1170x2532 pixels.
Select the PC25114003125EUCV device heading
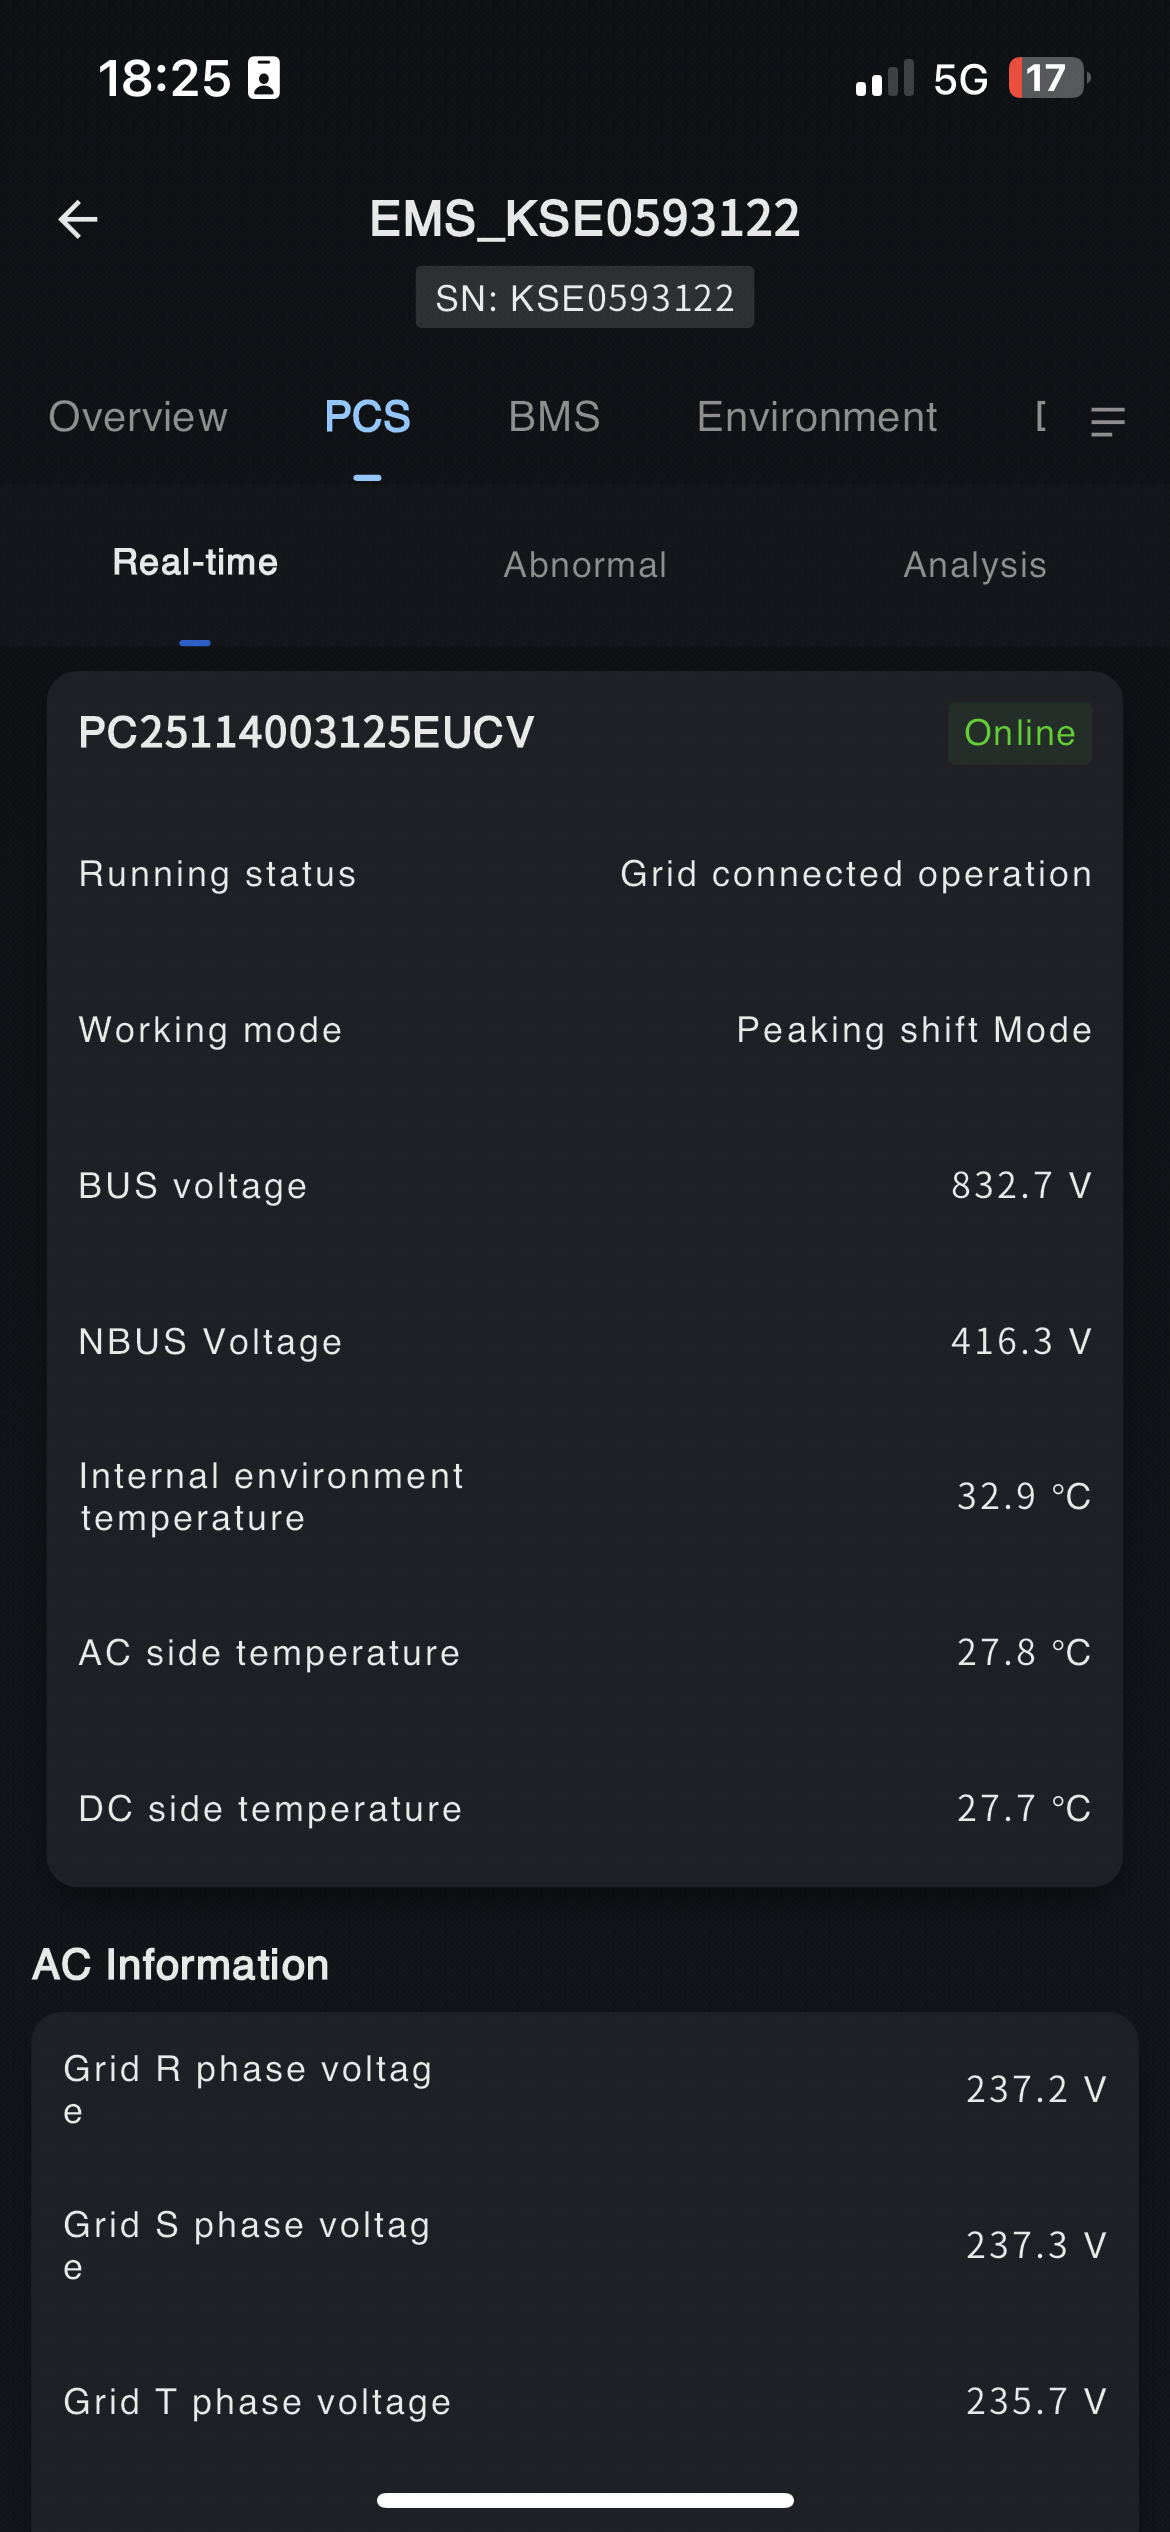point(306,733)
